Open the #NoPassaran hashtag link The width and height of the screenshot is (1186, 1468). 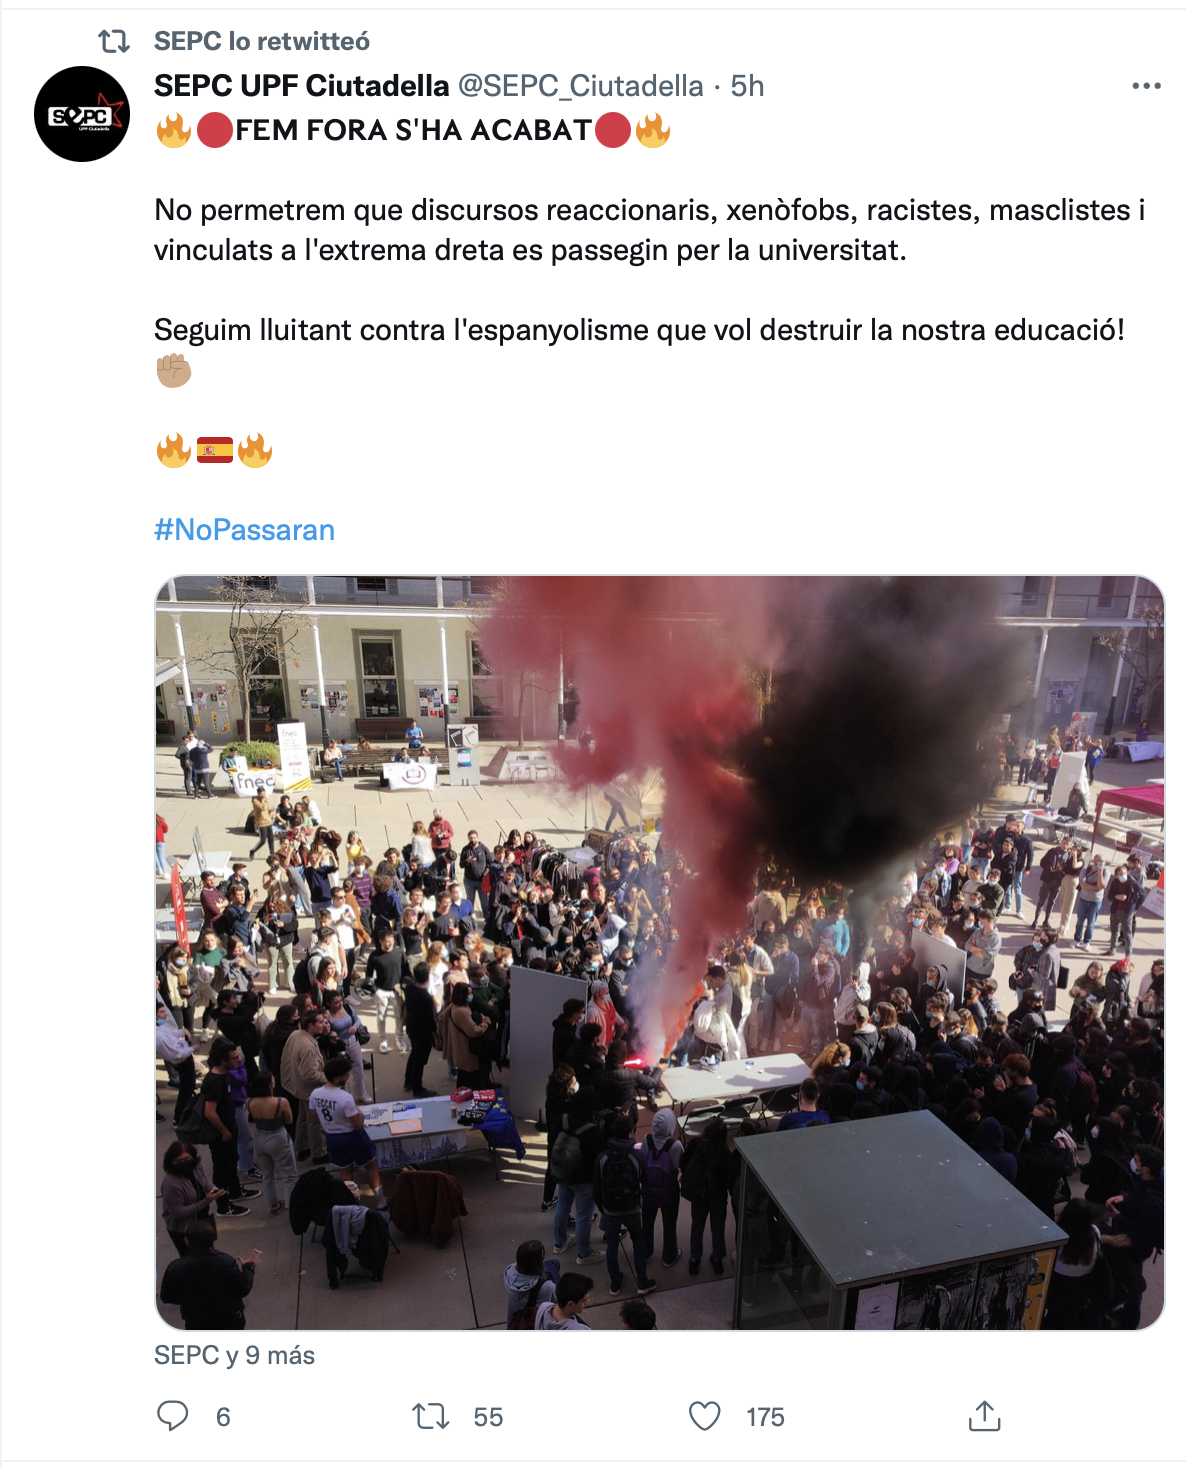[x=245, y=530]
